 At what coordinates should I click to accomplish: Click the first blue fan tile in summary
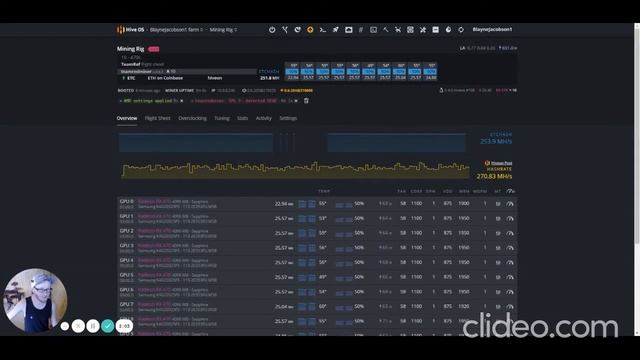click(293, 71)
